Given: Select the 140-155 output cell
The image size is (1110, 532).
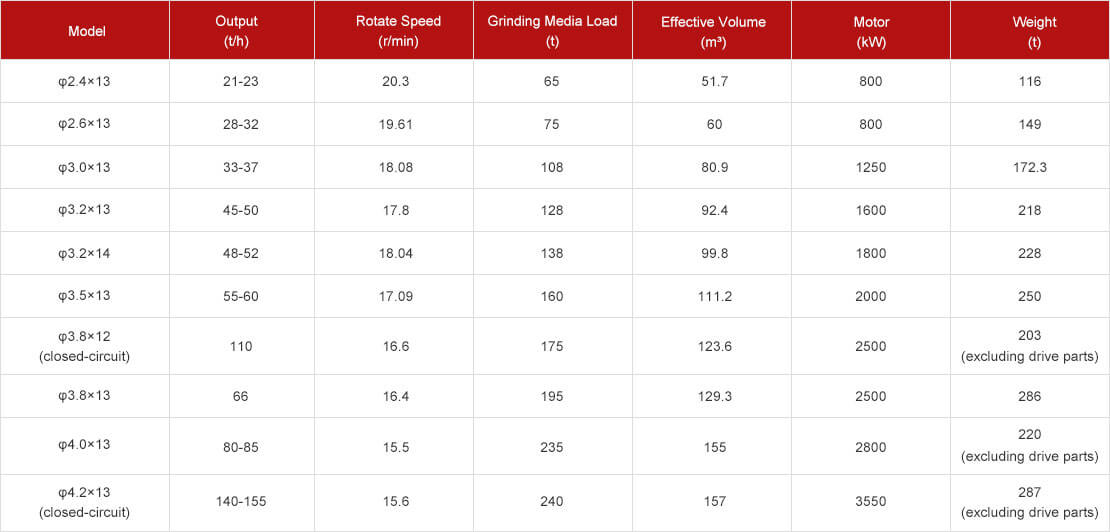Looking at the screenshot, I should click(241, 502).
